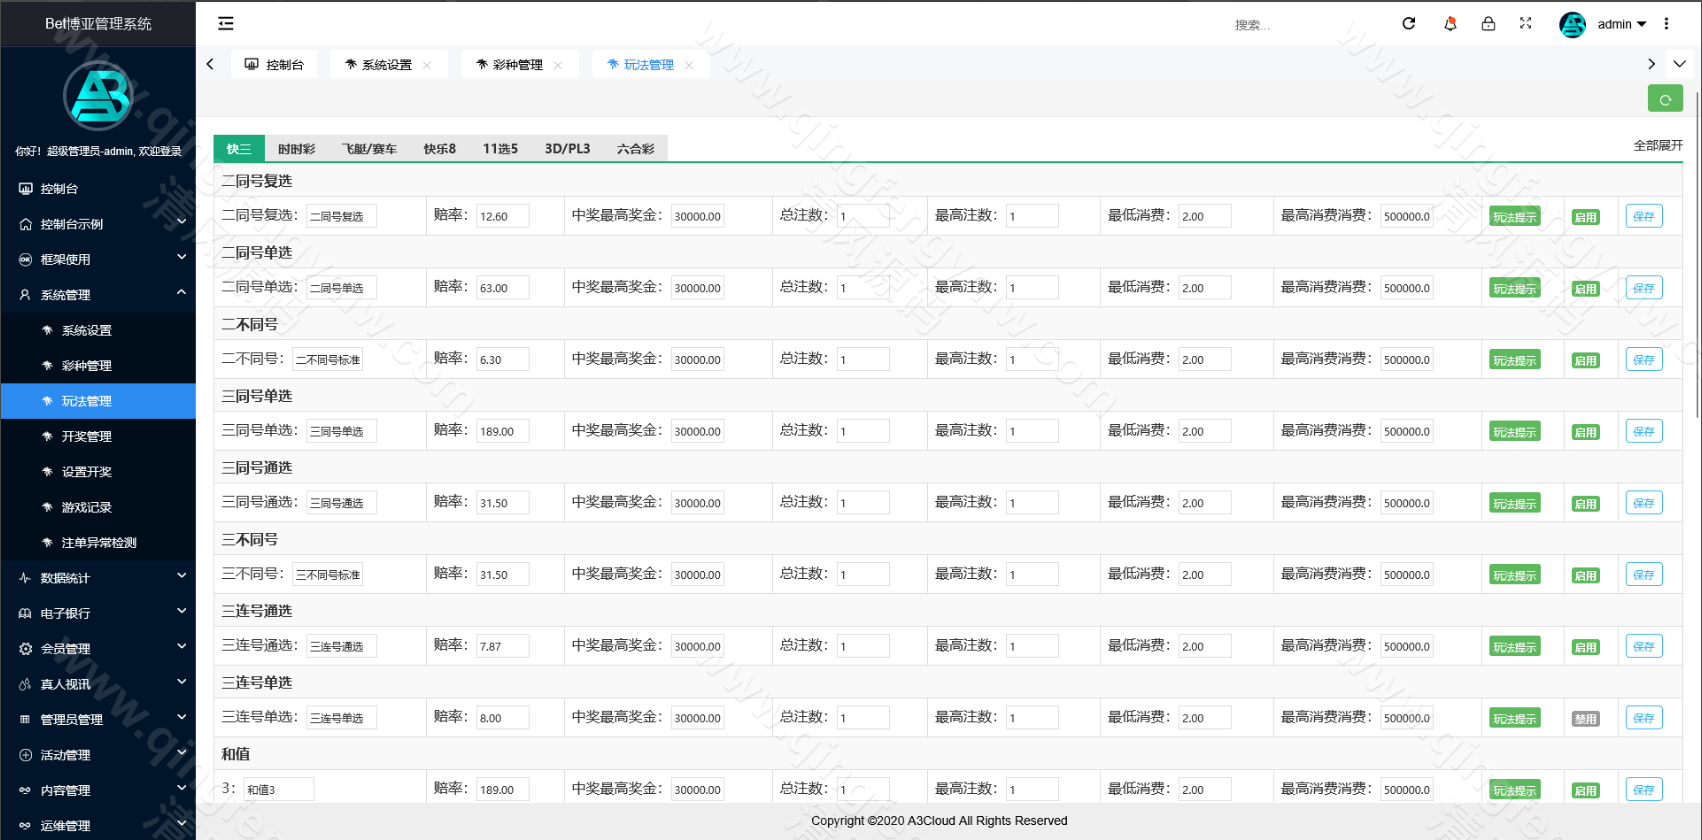Image resolution: width=1702 pixels, height=840 pixels.
Task: Collapse the 系统管理 sidebar section
Action: pos(98,295)
